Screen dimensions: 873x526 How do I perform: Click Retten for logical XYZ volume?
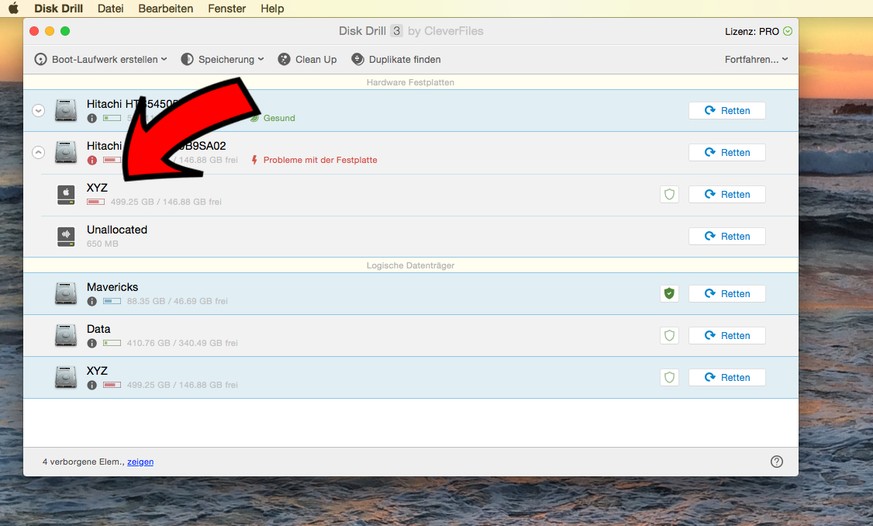(x=727, y=377)
